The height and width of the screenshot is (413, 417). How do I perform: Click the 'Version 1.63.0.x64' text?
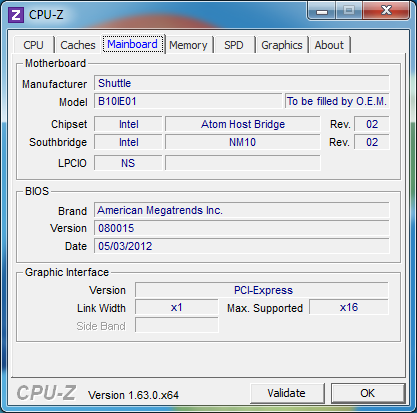tap(133, 395)
